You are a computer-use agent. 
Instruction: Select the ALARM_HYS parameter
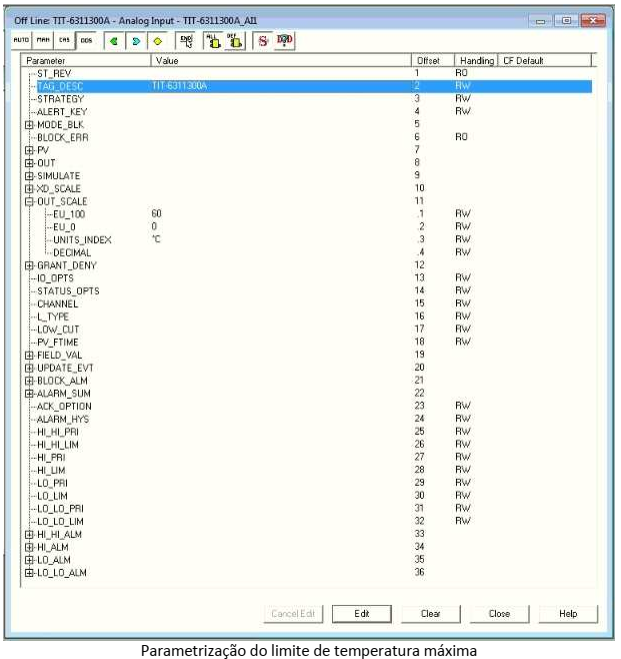pos(63,419)
